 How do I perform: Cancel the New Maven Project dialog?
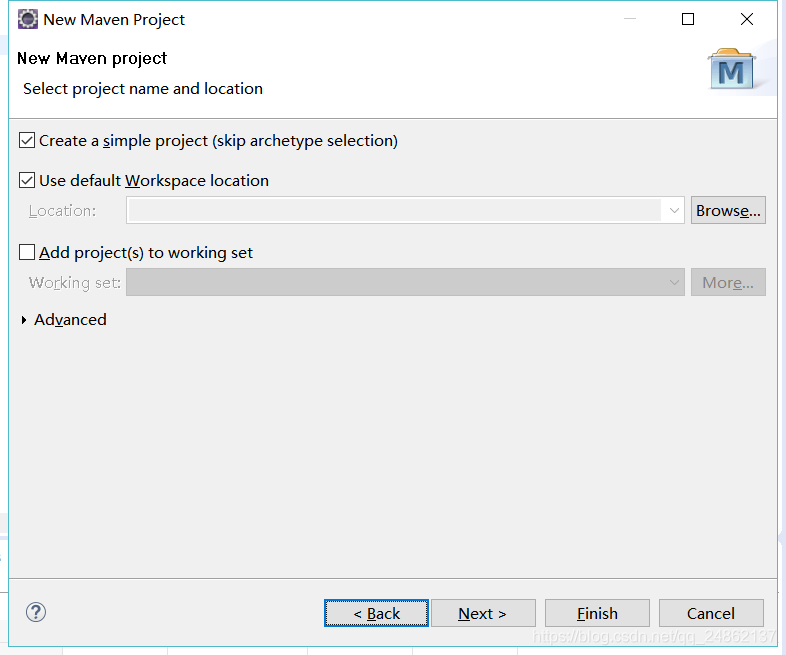coord(711,613)
